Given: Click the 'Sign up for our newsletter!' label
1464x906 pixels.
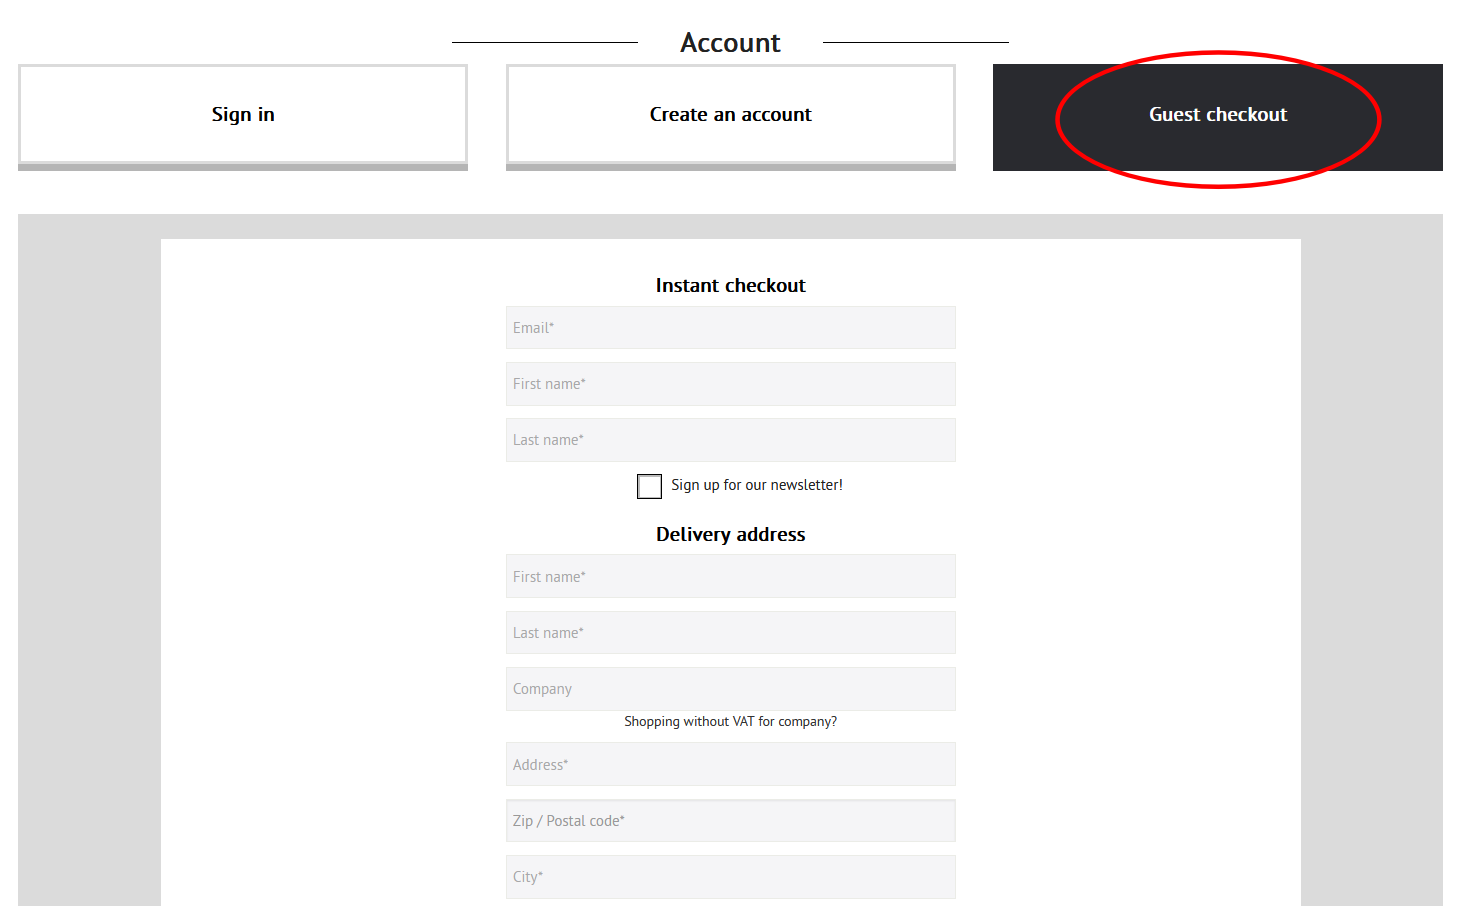Looking at the screenshot, I should pyautogui.click(x=756, y=485).
